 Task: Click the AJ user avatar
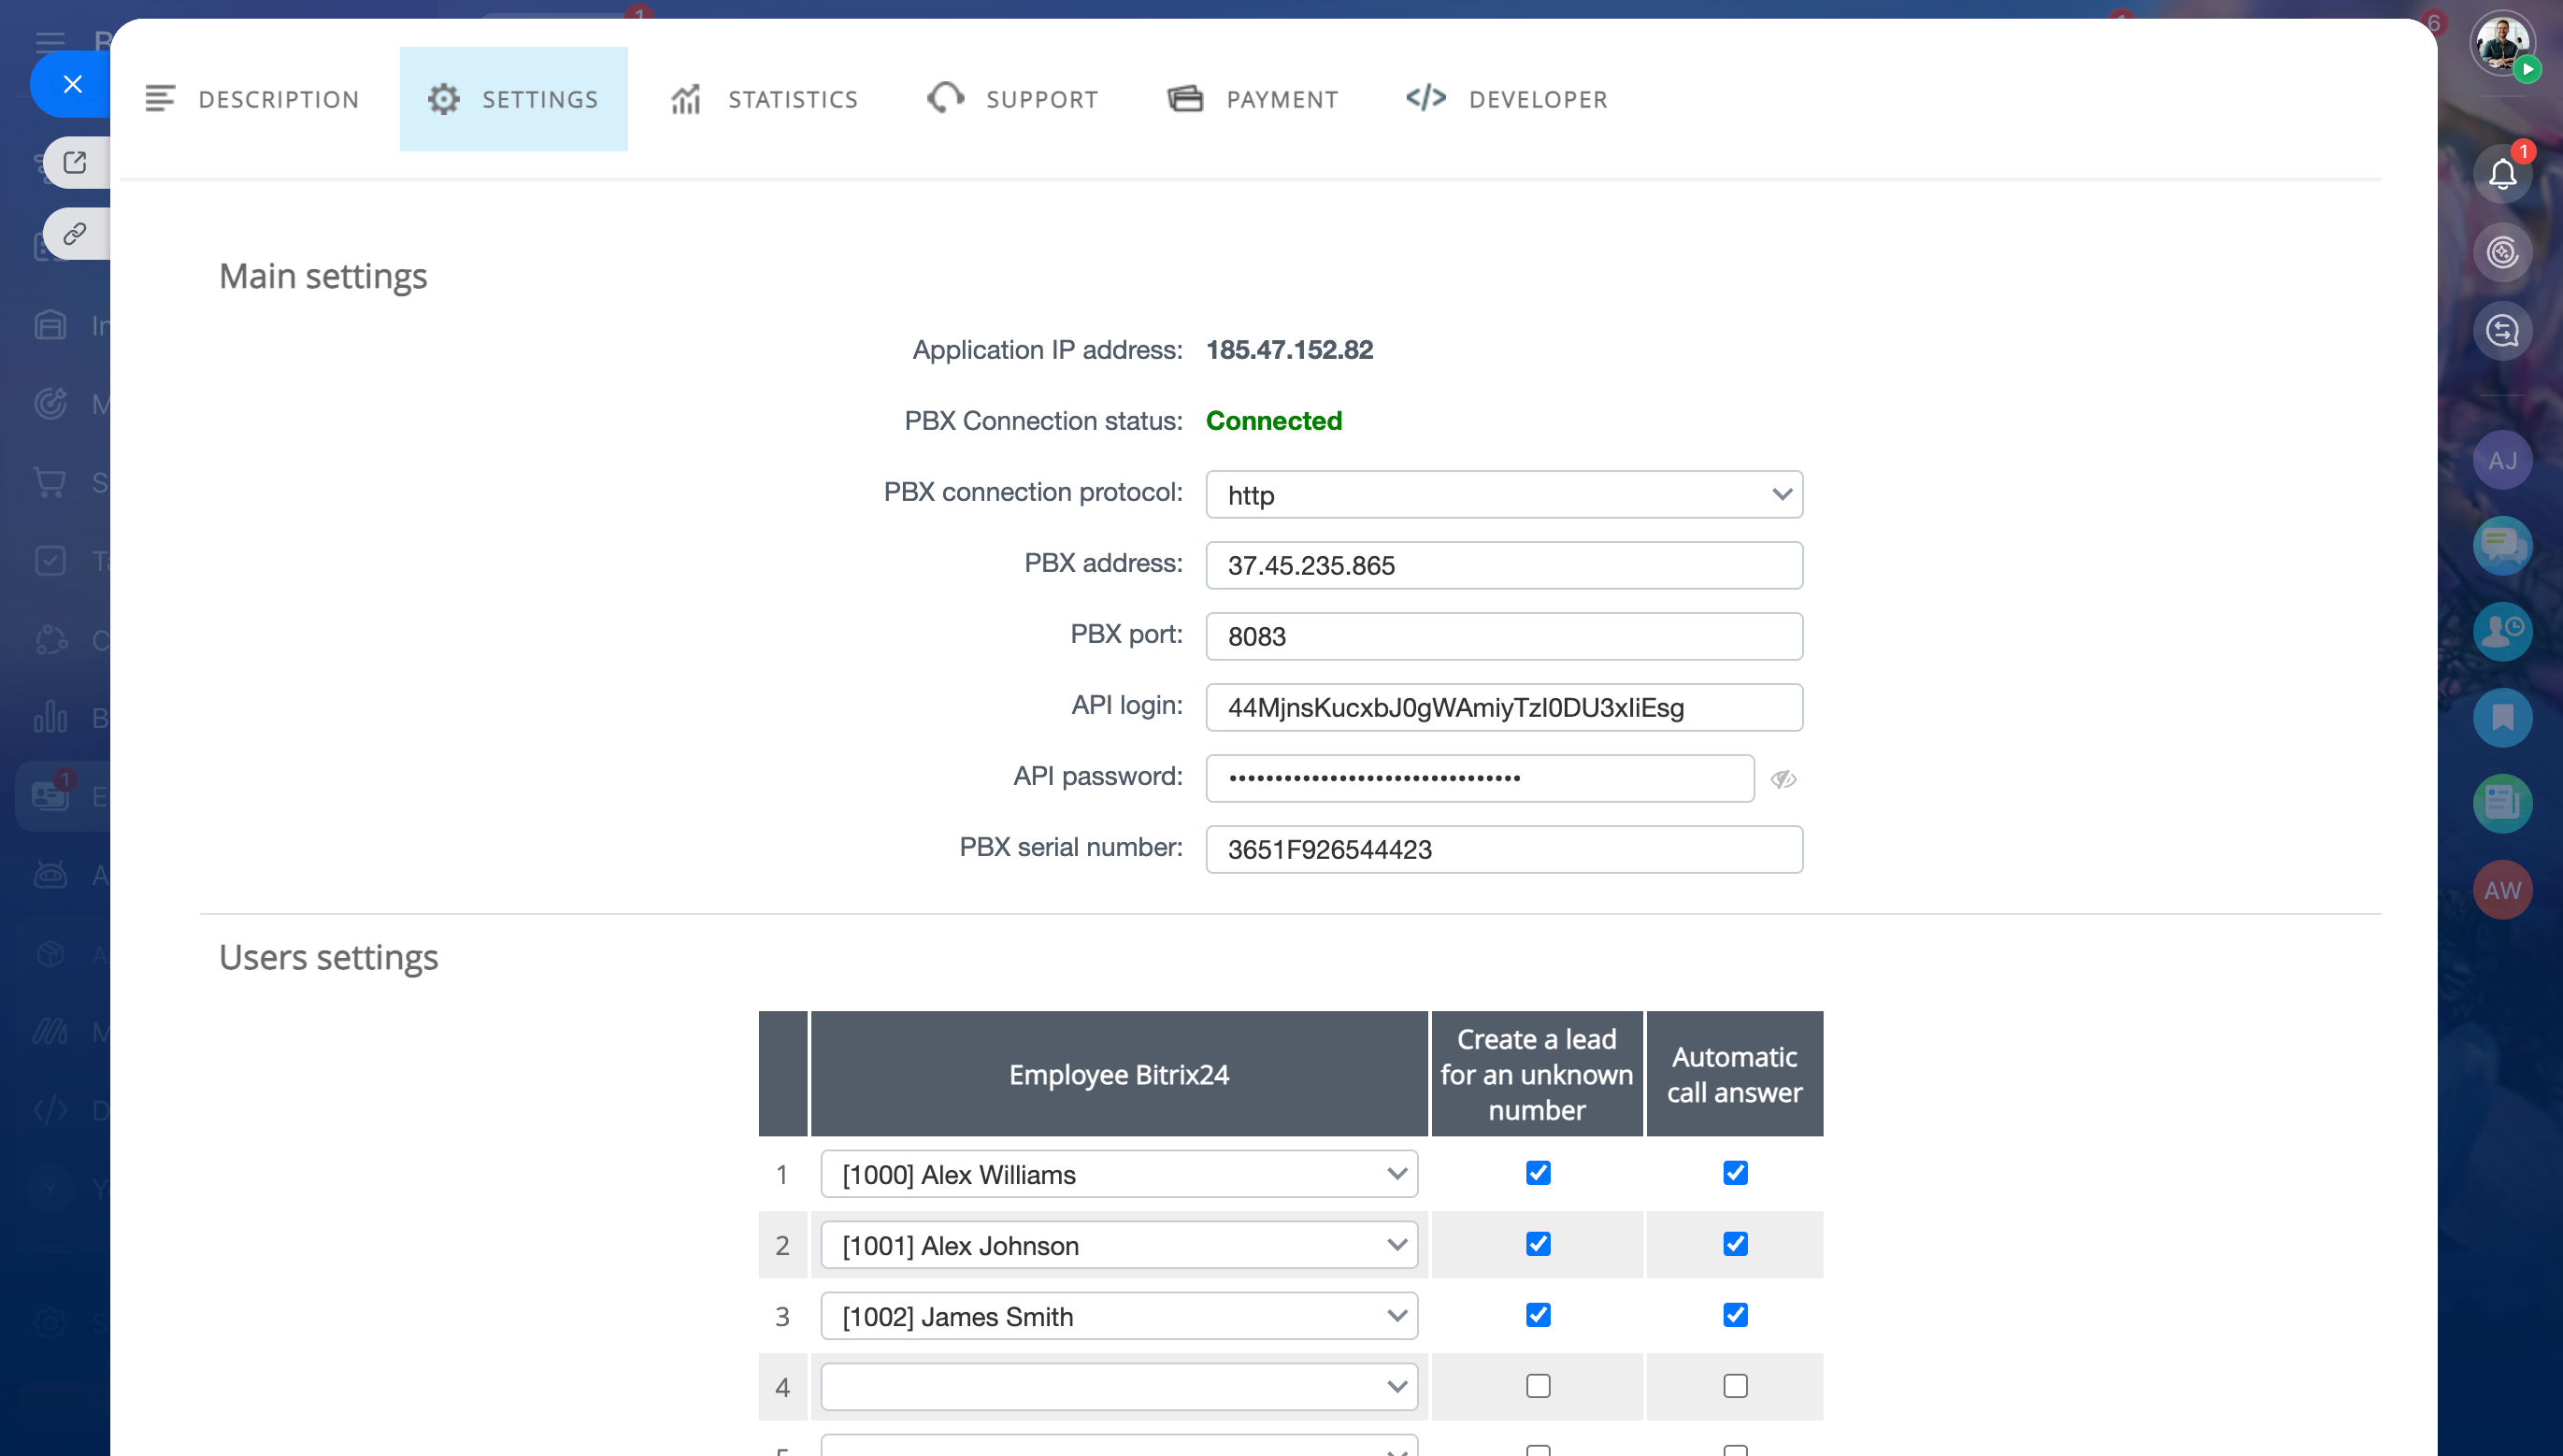[2502, 460]
